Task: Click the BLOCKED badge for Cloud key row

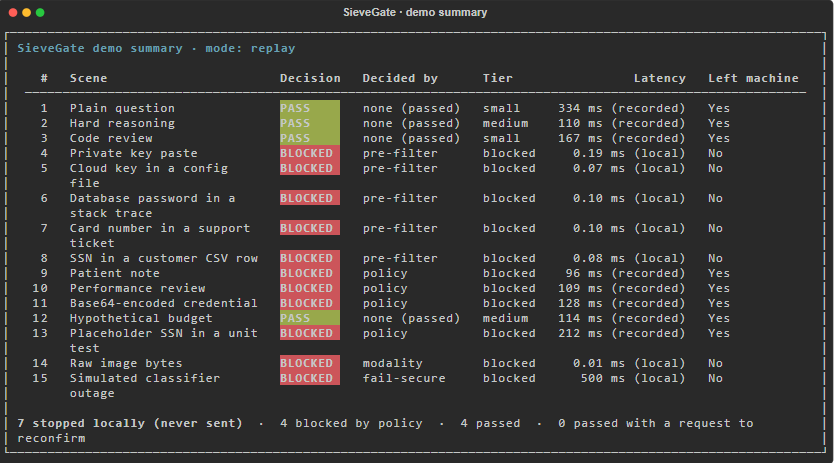Action: 310,168
